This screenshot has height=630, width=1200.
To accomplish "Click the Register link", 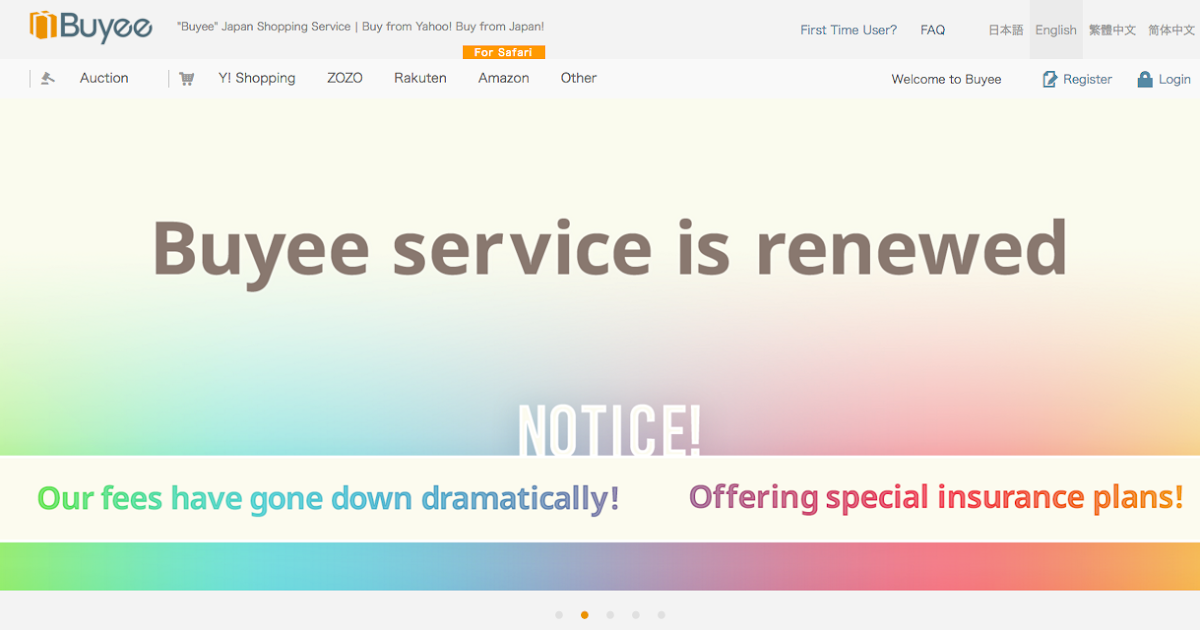I will point(1087,79).
